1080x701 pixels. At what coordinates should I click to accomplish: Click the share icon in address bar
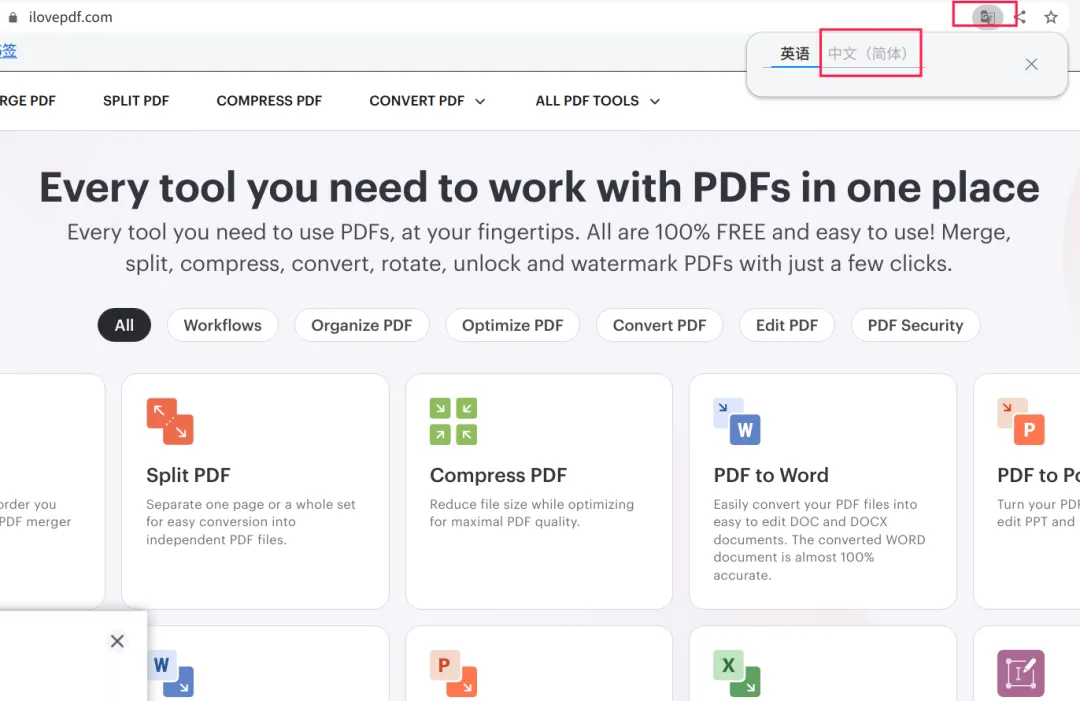pos(1021,17)
